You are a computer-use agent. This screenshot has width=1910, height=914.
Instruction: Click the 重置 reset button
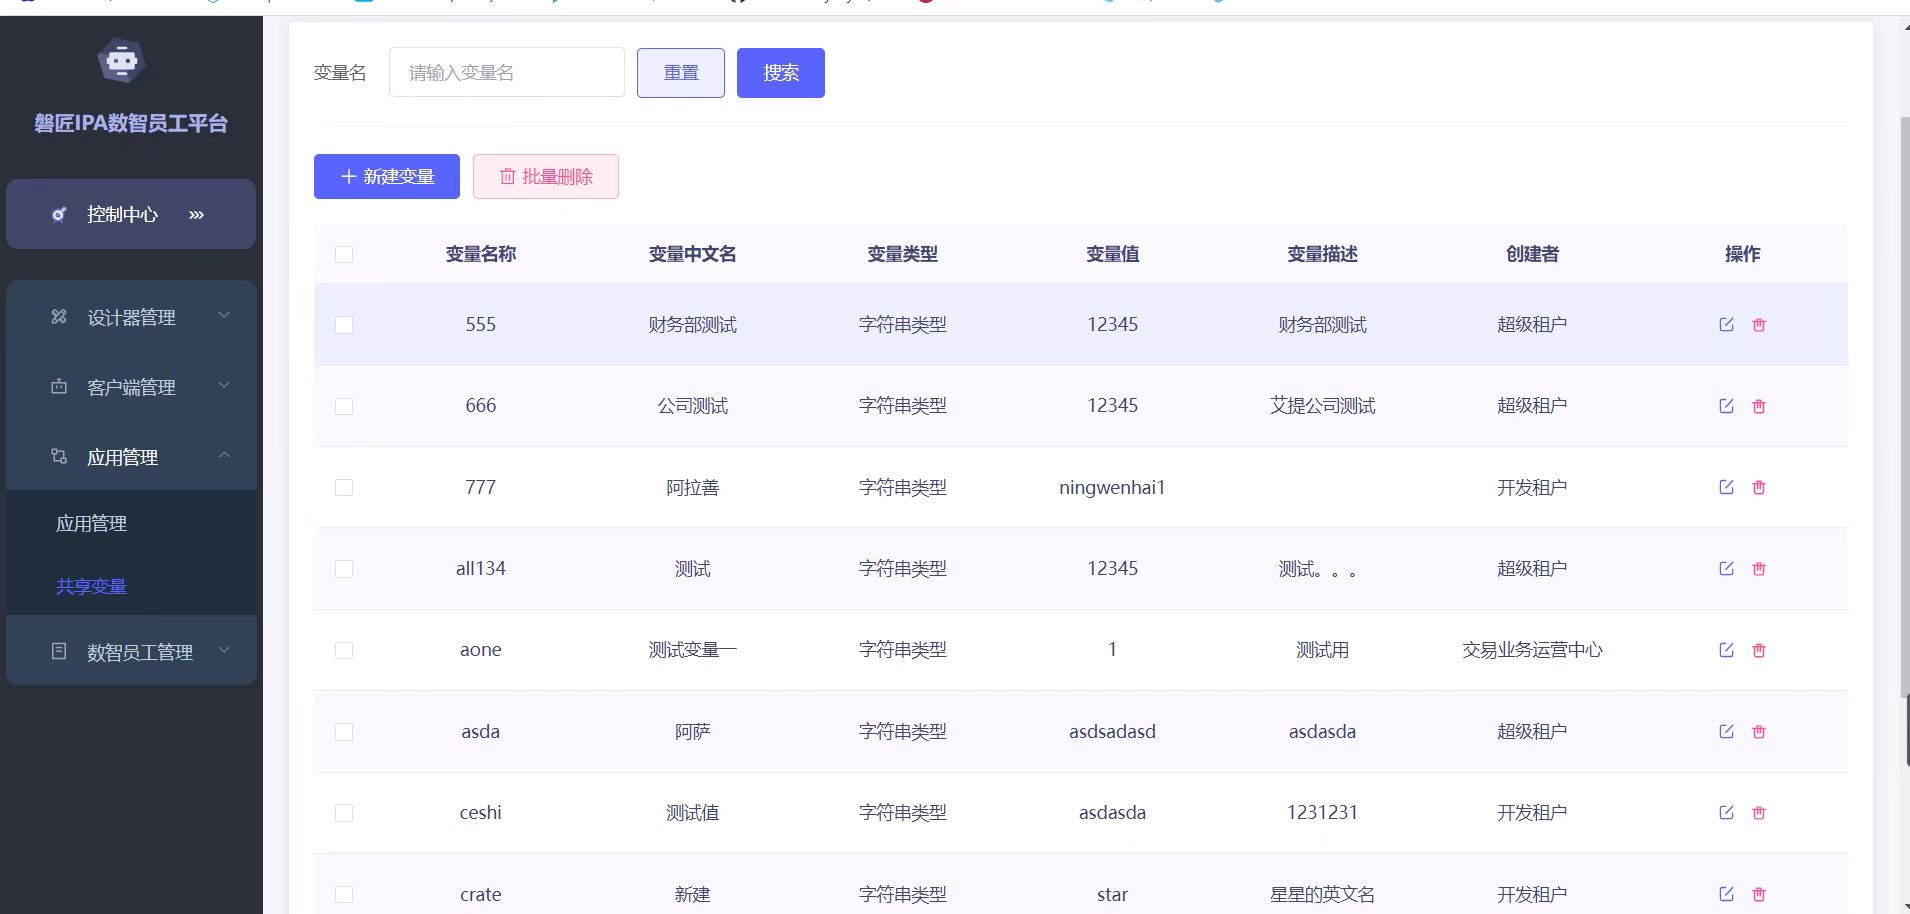point(681,73)
